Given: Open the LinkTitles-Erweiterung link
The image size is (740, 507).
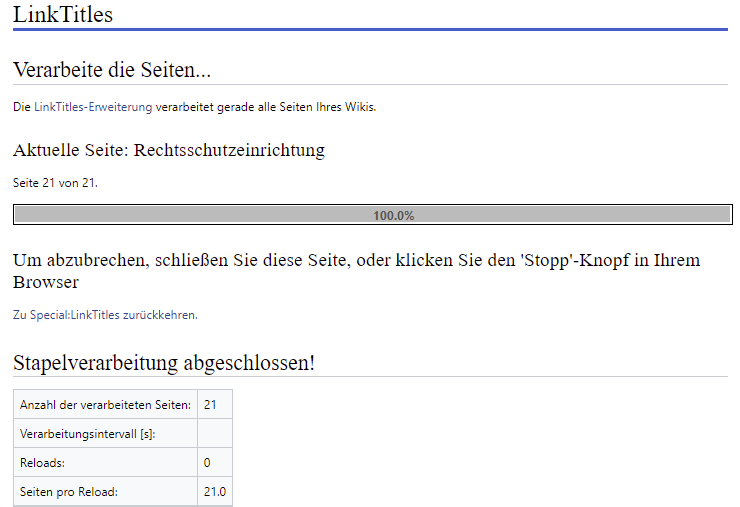Looking at the screenshot, I should coord(93,107).
